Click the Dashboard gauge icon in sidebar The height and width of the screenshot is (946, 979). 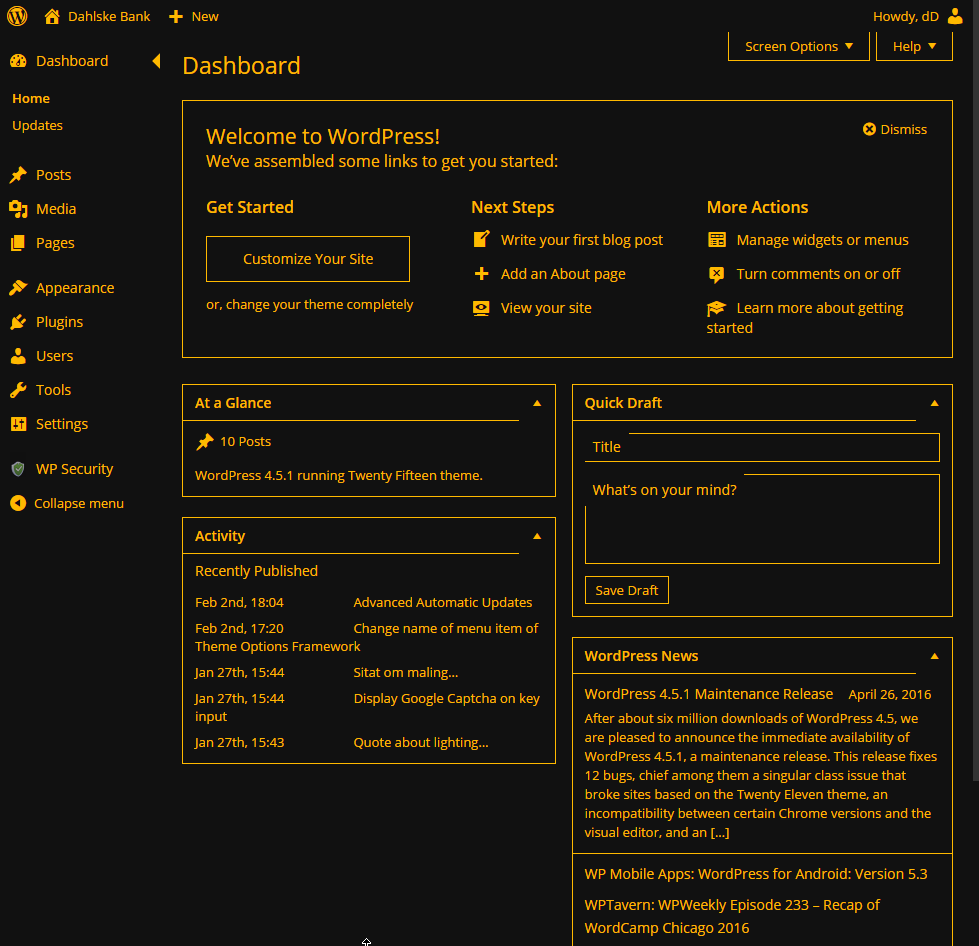[18, 61]
